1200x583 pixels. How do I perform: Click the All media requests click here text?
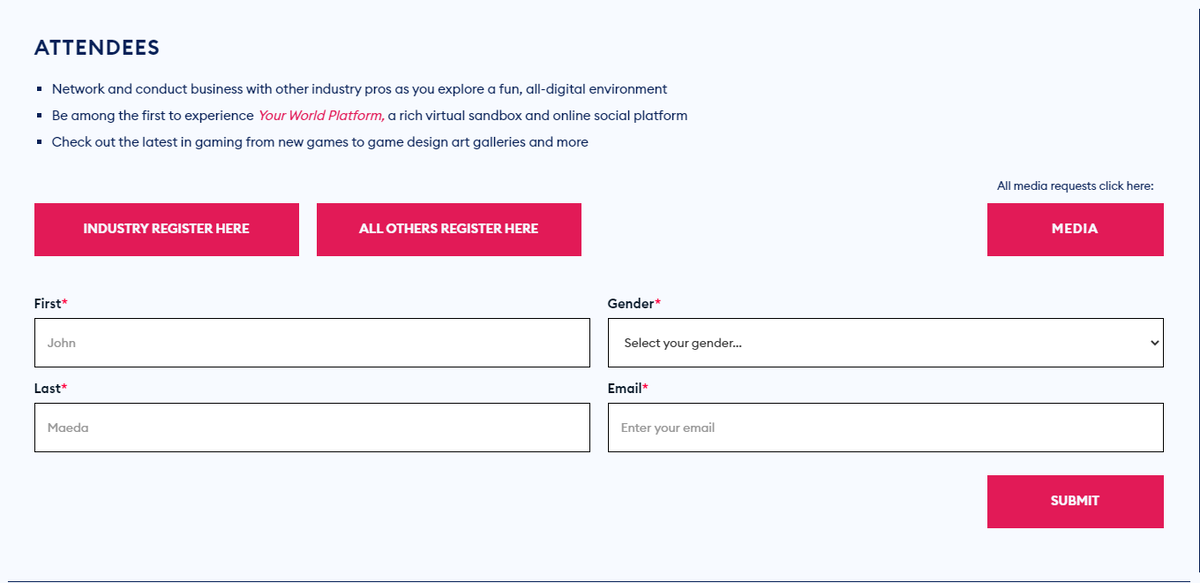coord(1075,186)
